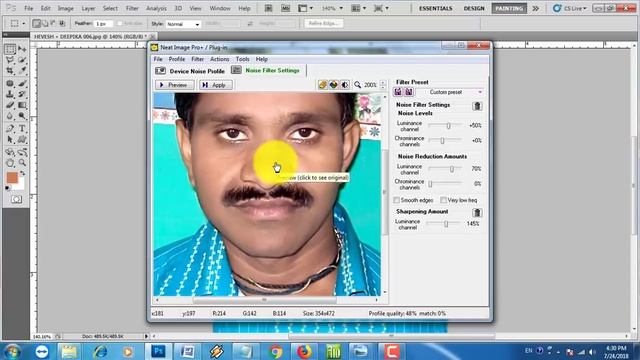Select the Horizontal Type tool
The height and width of the screenshot is (360, 640).
pyautogui.click(x=22, y=129)
